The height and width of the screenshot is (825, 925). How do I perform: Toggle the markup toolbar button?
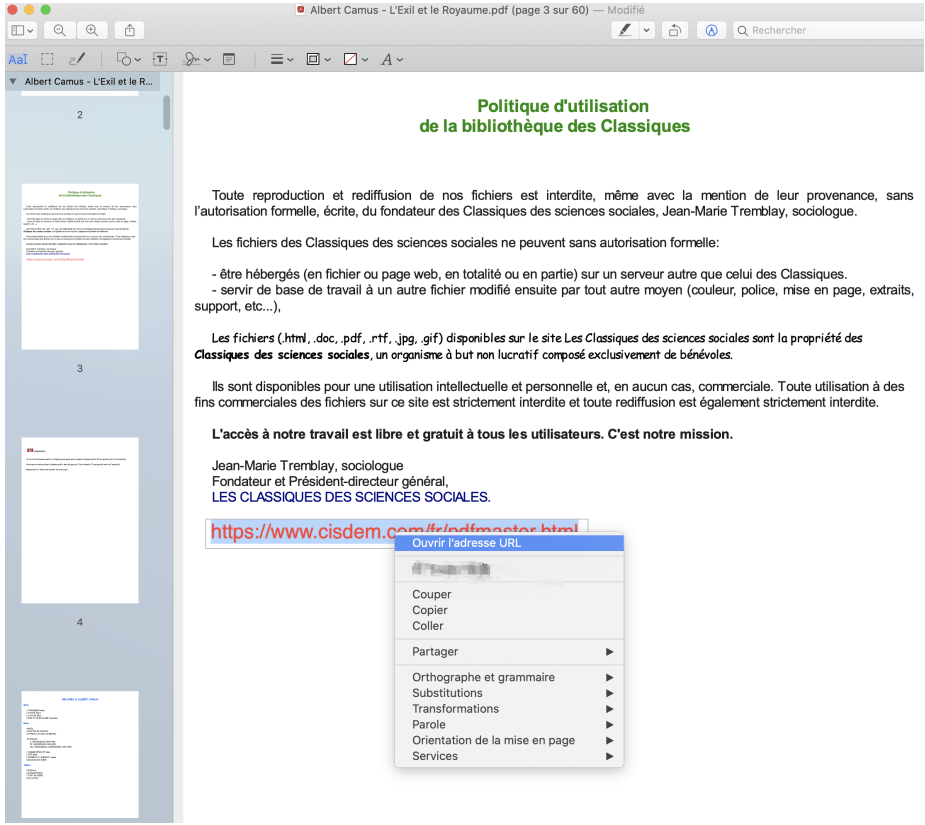pos(711,31)
